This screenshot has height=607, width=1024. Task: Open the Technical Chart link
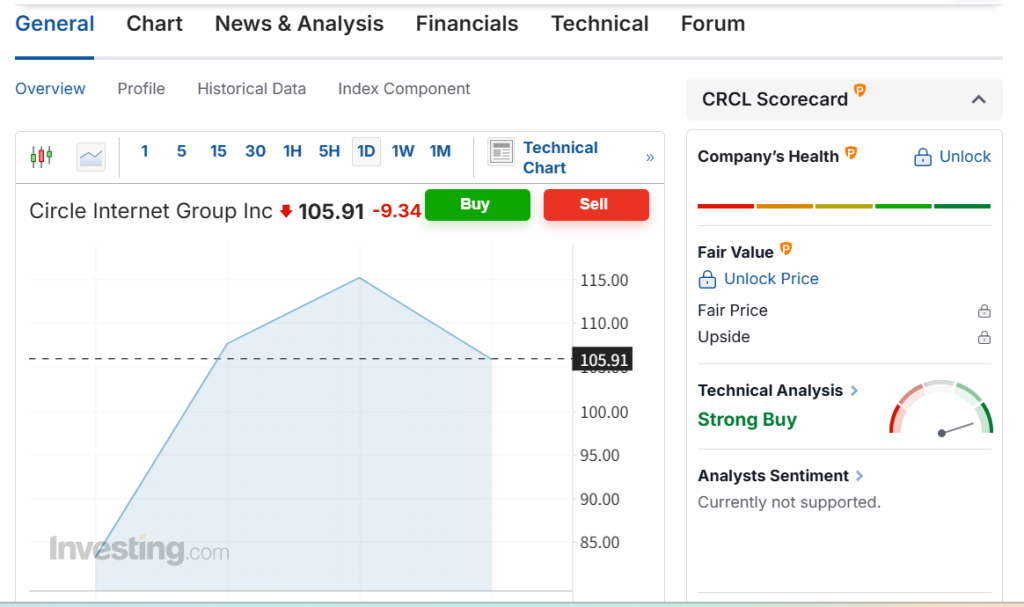(x=560, y=157)
